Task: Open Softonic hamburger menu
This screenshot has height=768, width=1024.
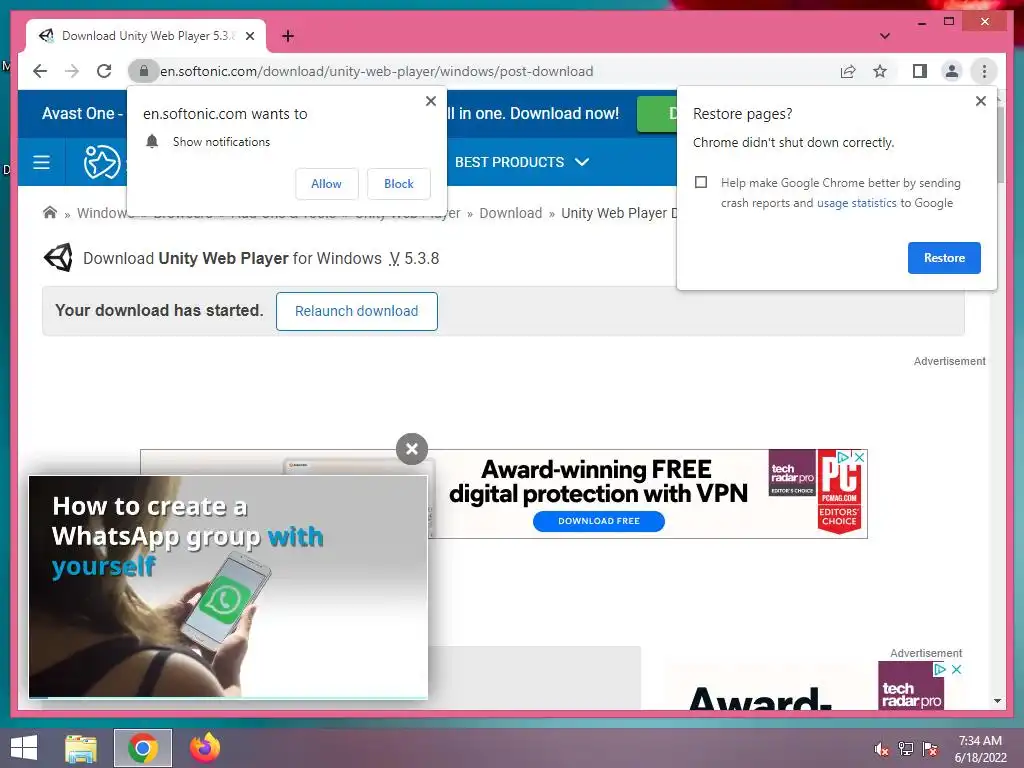Action: click(x=41, y=162)
